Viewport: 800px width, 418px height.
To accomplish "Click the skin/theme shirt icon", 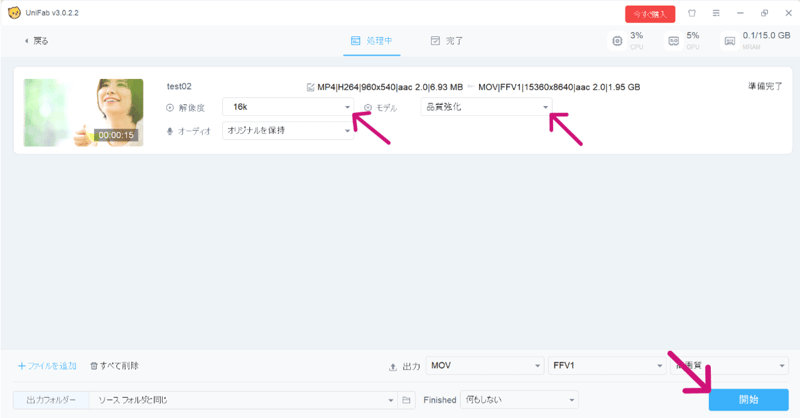I will [691, 14].
